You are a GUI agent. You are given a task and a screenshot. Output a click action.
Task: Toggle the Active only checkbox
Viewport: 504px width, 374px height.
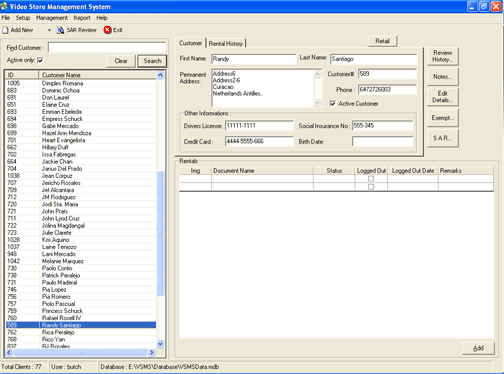(x=40, y=60)
